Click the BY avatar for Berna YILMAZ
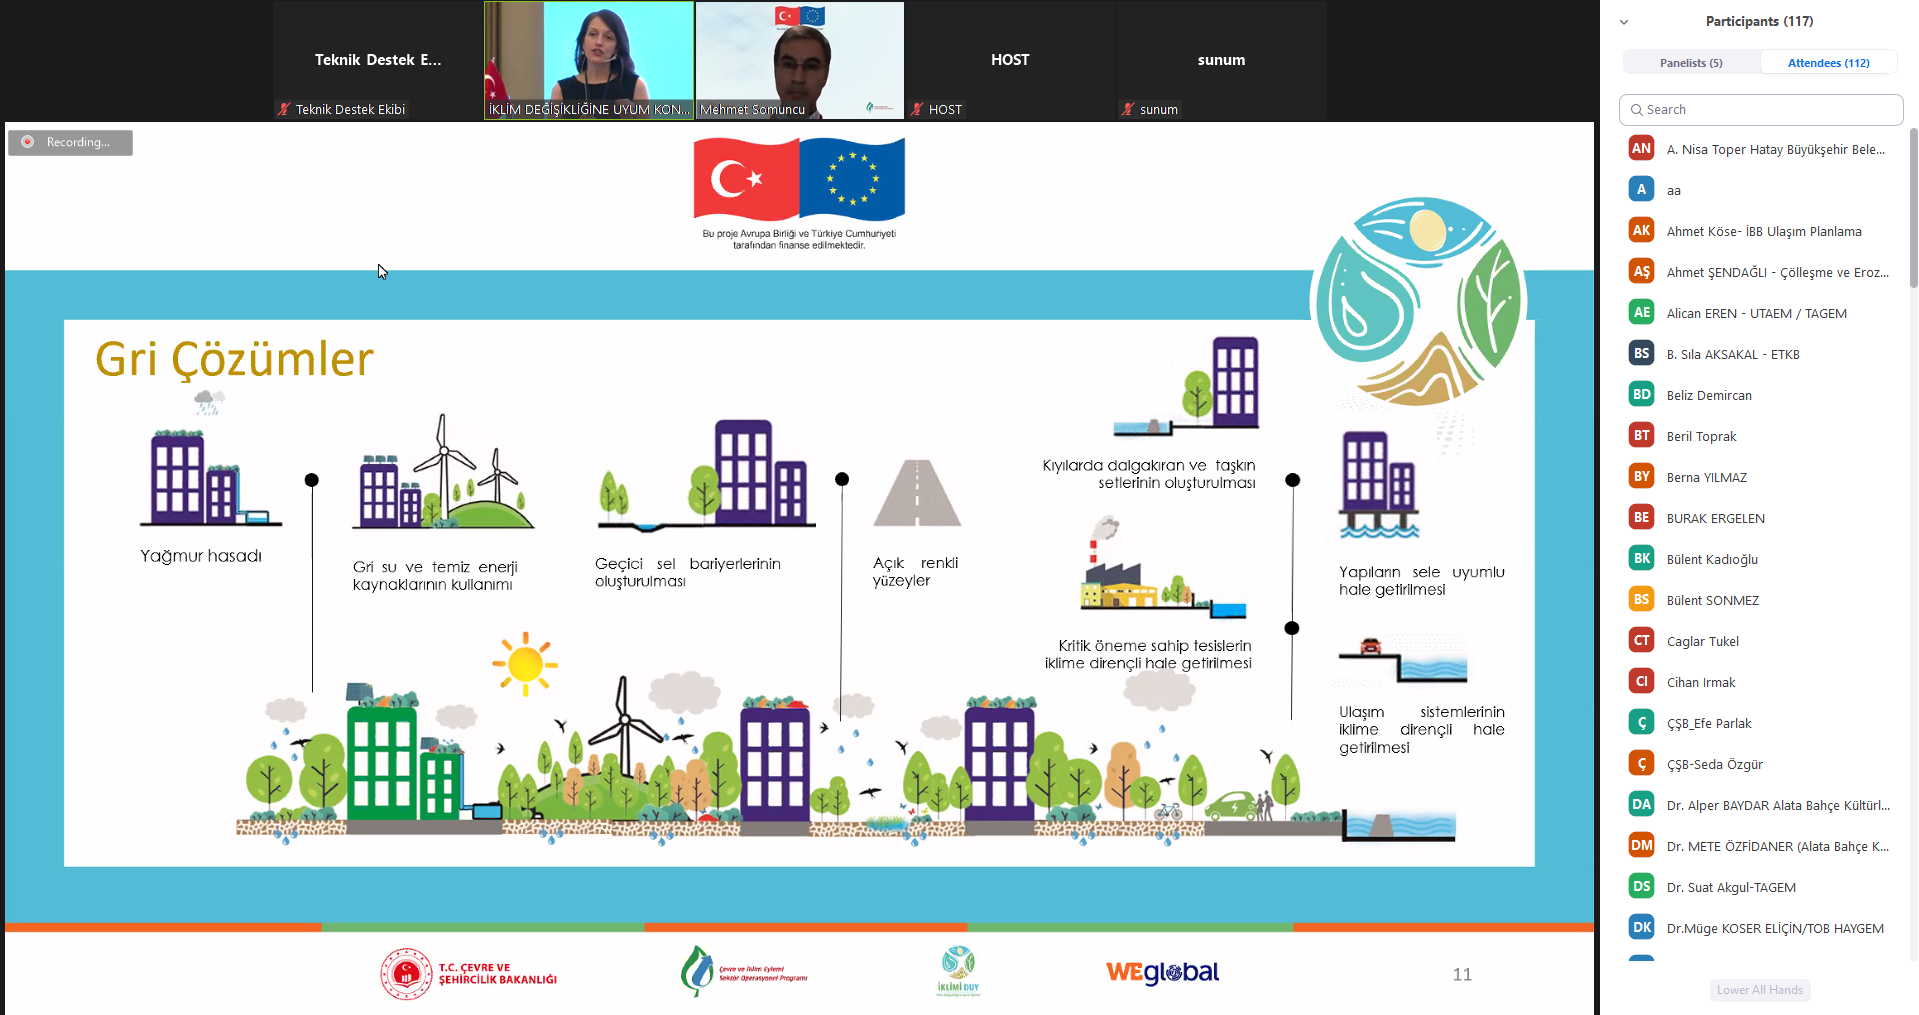Screen dimensions: 1919x1015 [1641, 477]
